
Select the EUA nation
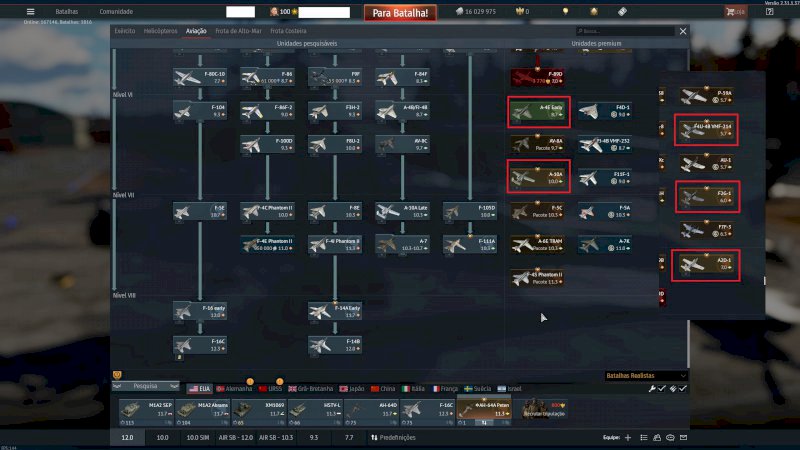tap(199, 389)
